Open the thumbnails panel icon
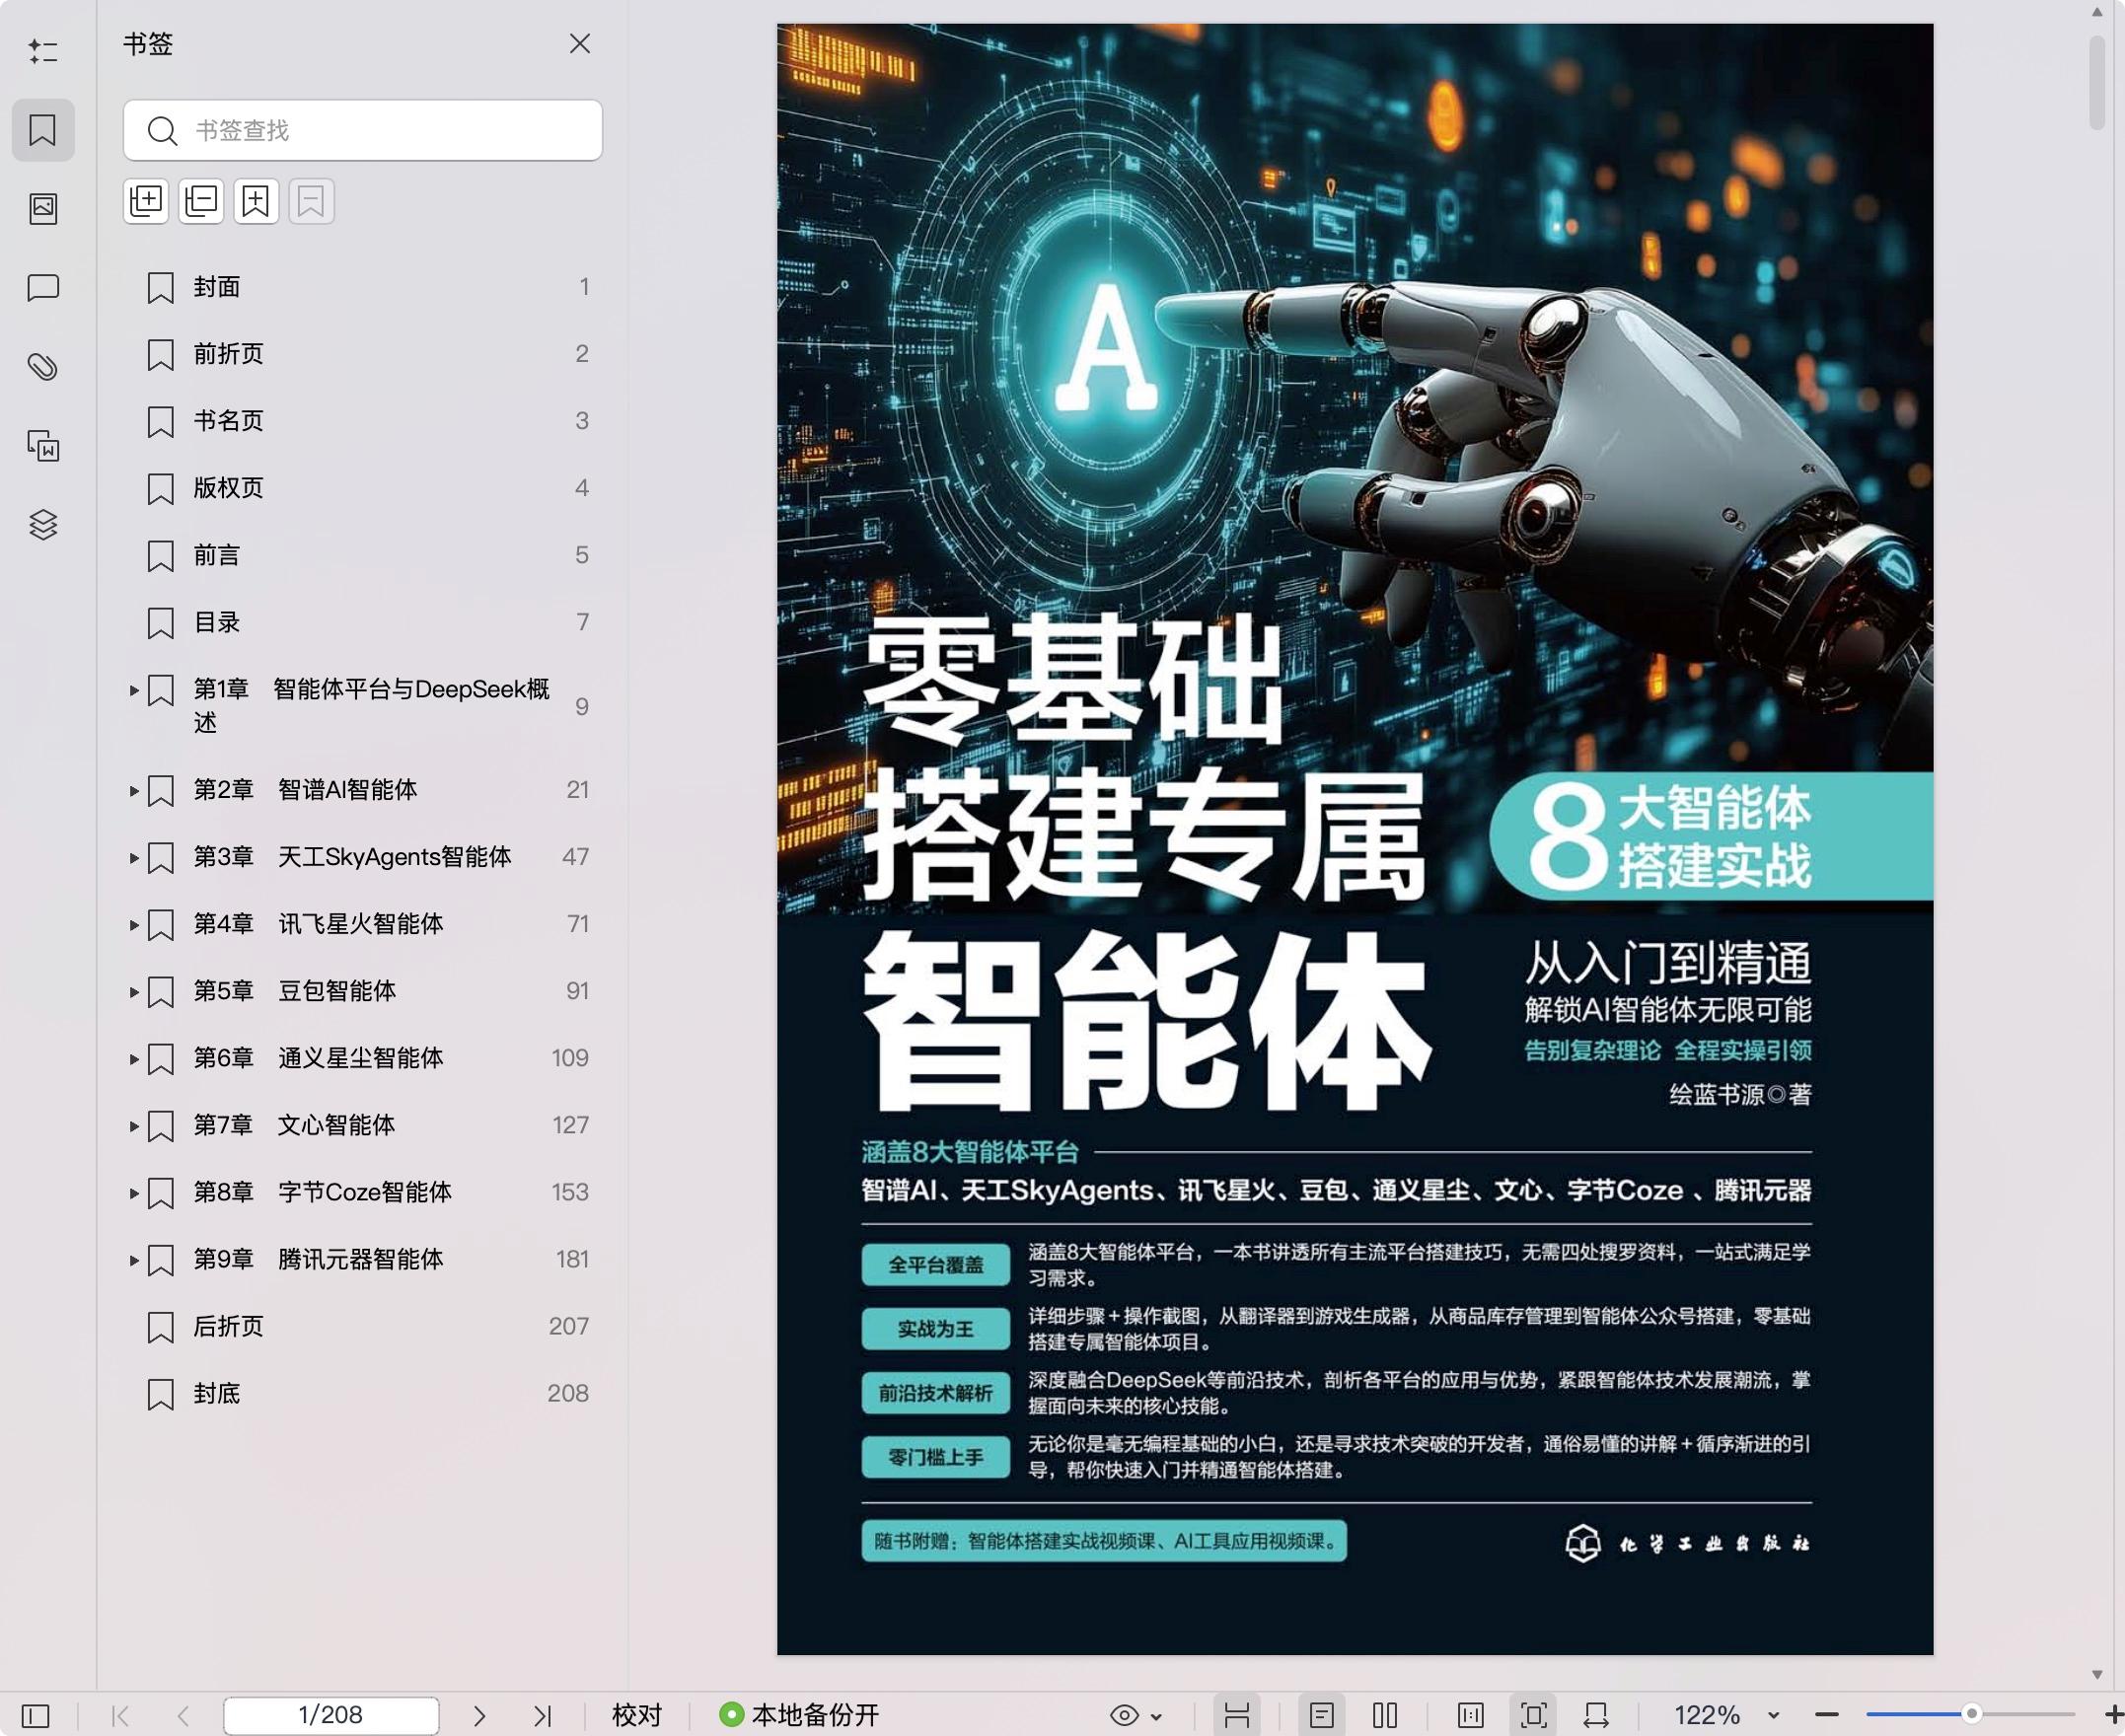The image size is (2125, 1736). coord(43,208)
